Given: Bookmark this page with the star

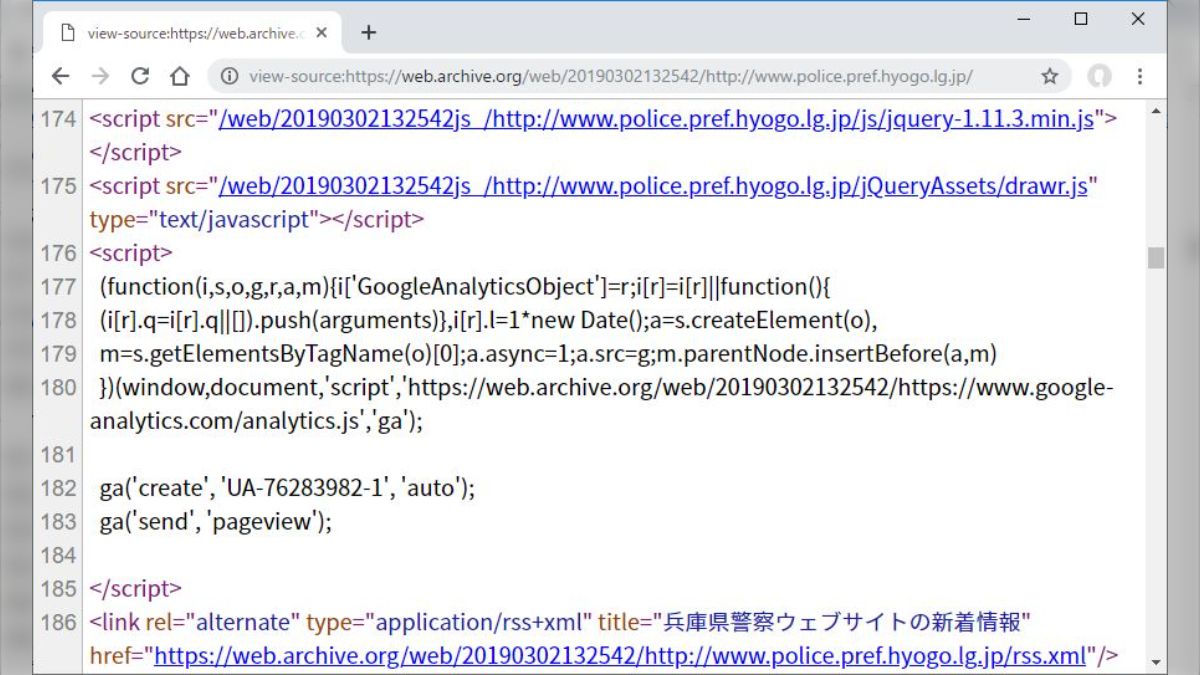Looking at the screenshot, I should coord(1049,76).
